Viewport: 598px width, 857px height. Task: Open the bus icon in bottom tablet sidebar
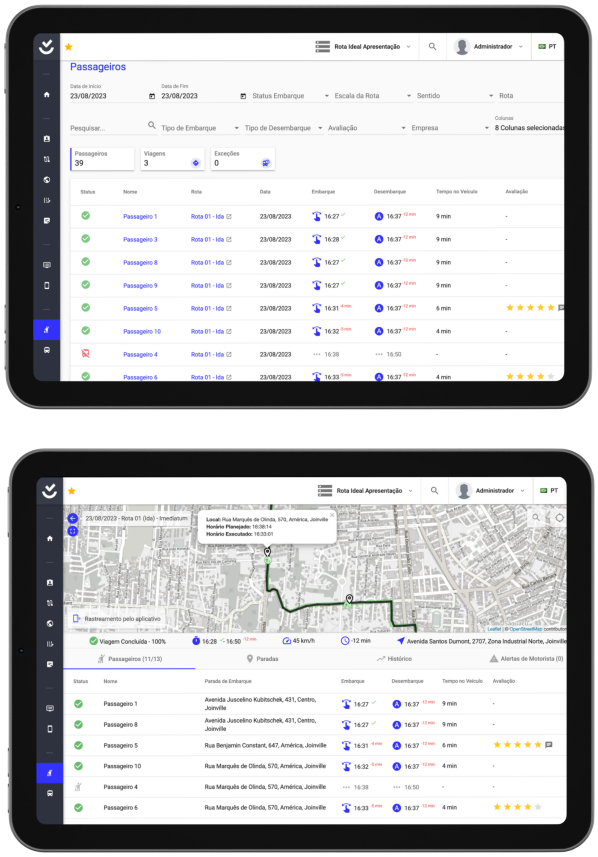(50, 793)
